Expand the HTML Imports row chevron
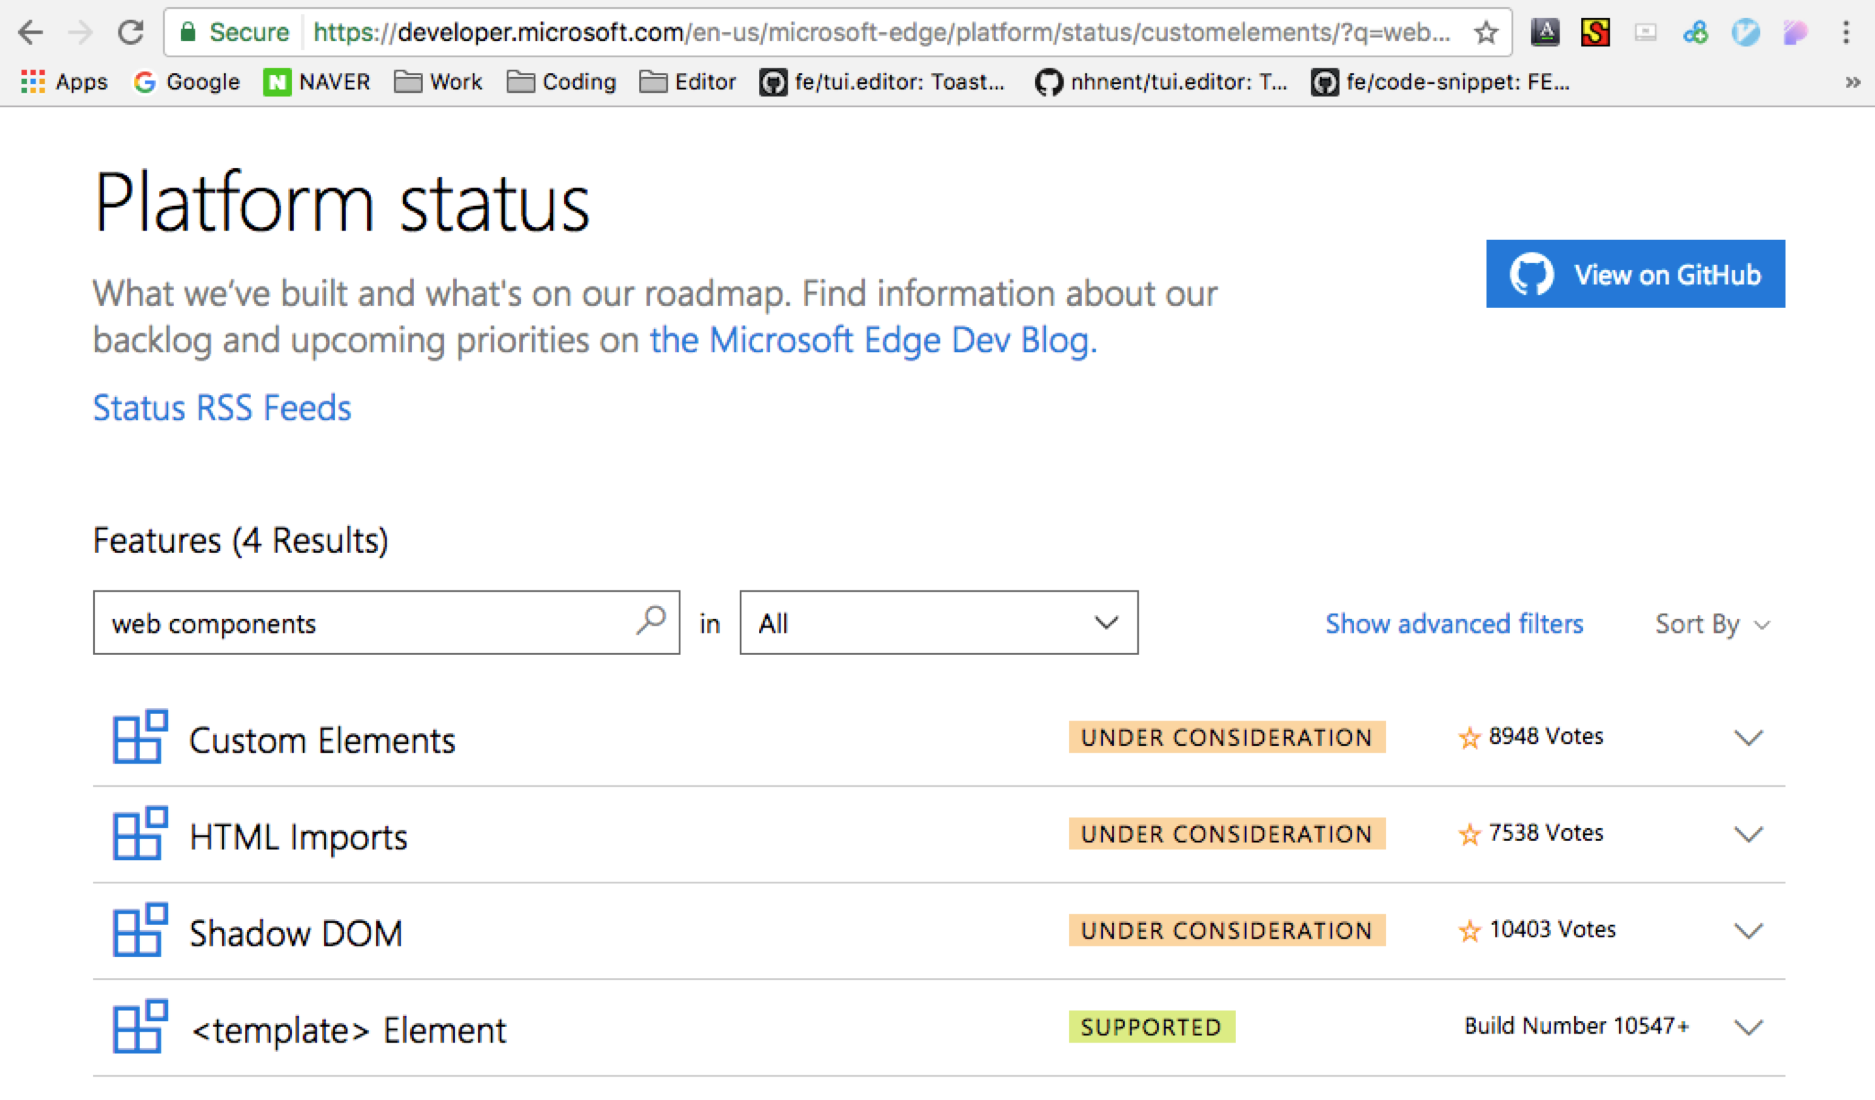Screen dimensions: 1875x1100 [x=1748, y=834]
